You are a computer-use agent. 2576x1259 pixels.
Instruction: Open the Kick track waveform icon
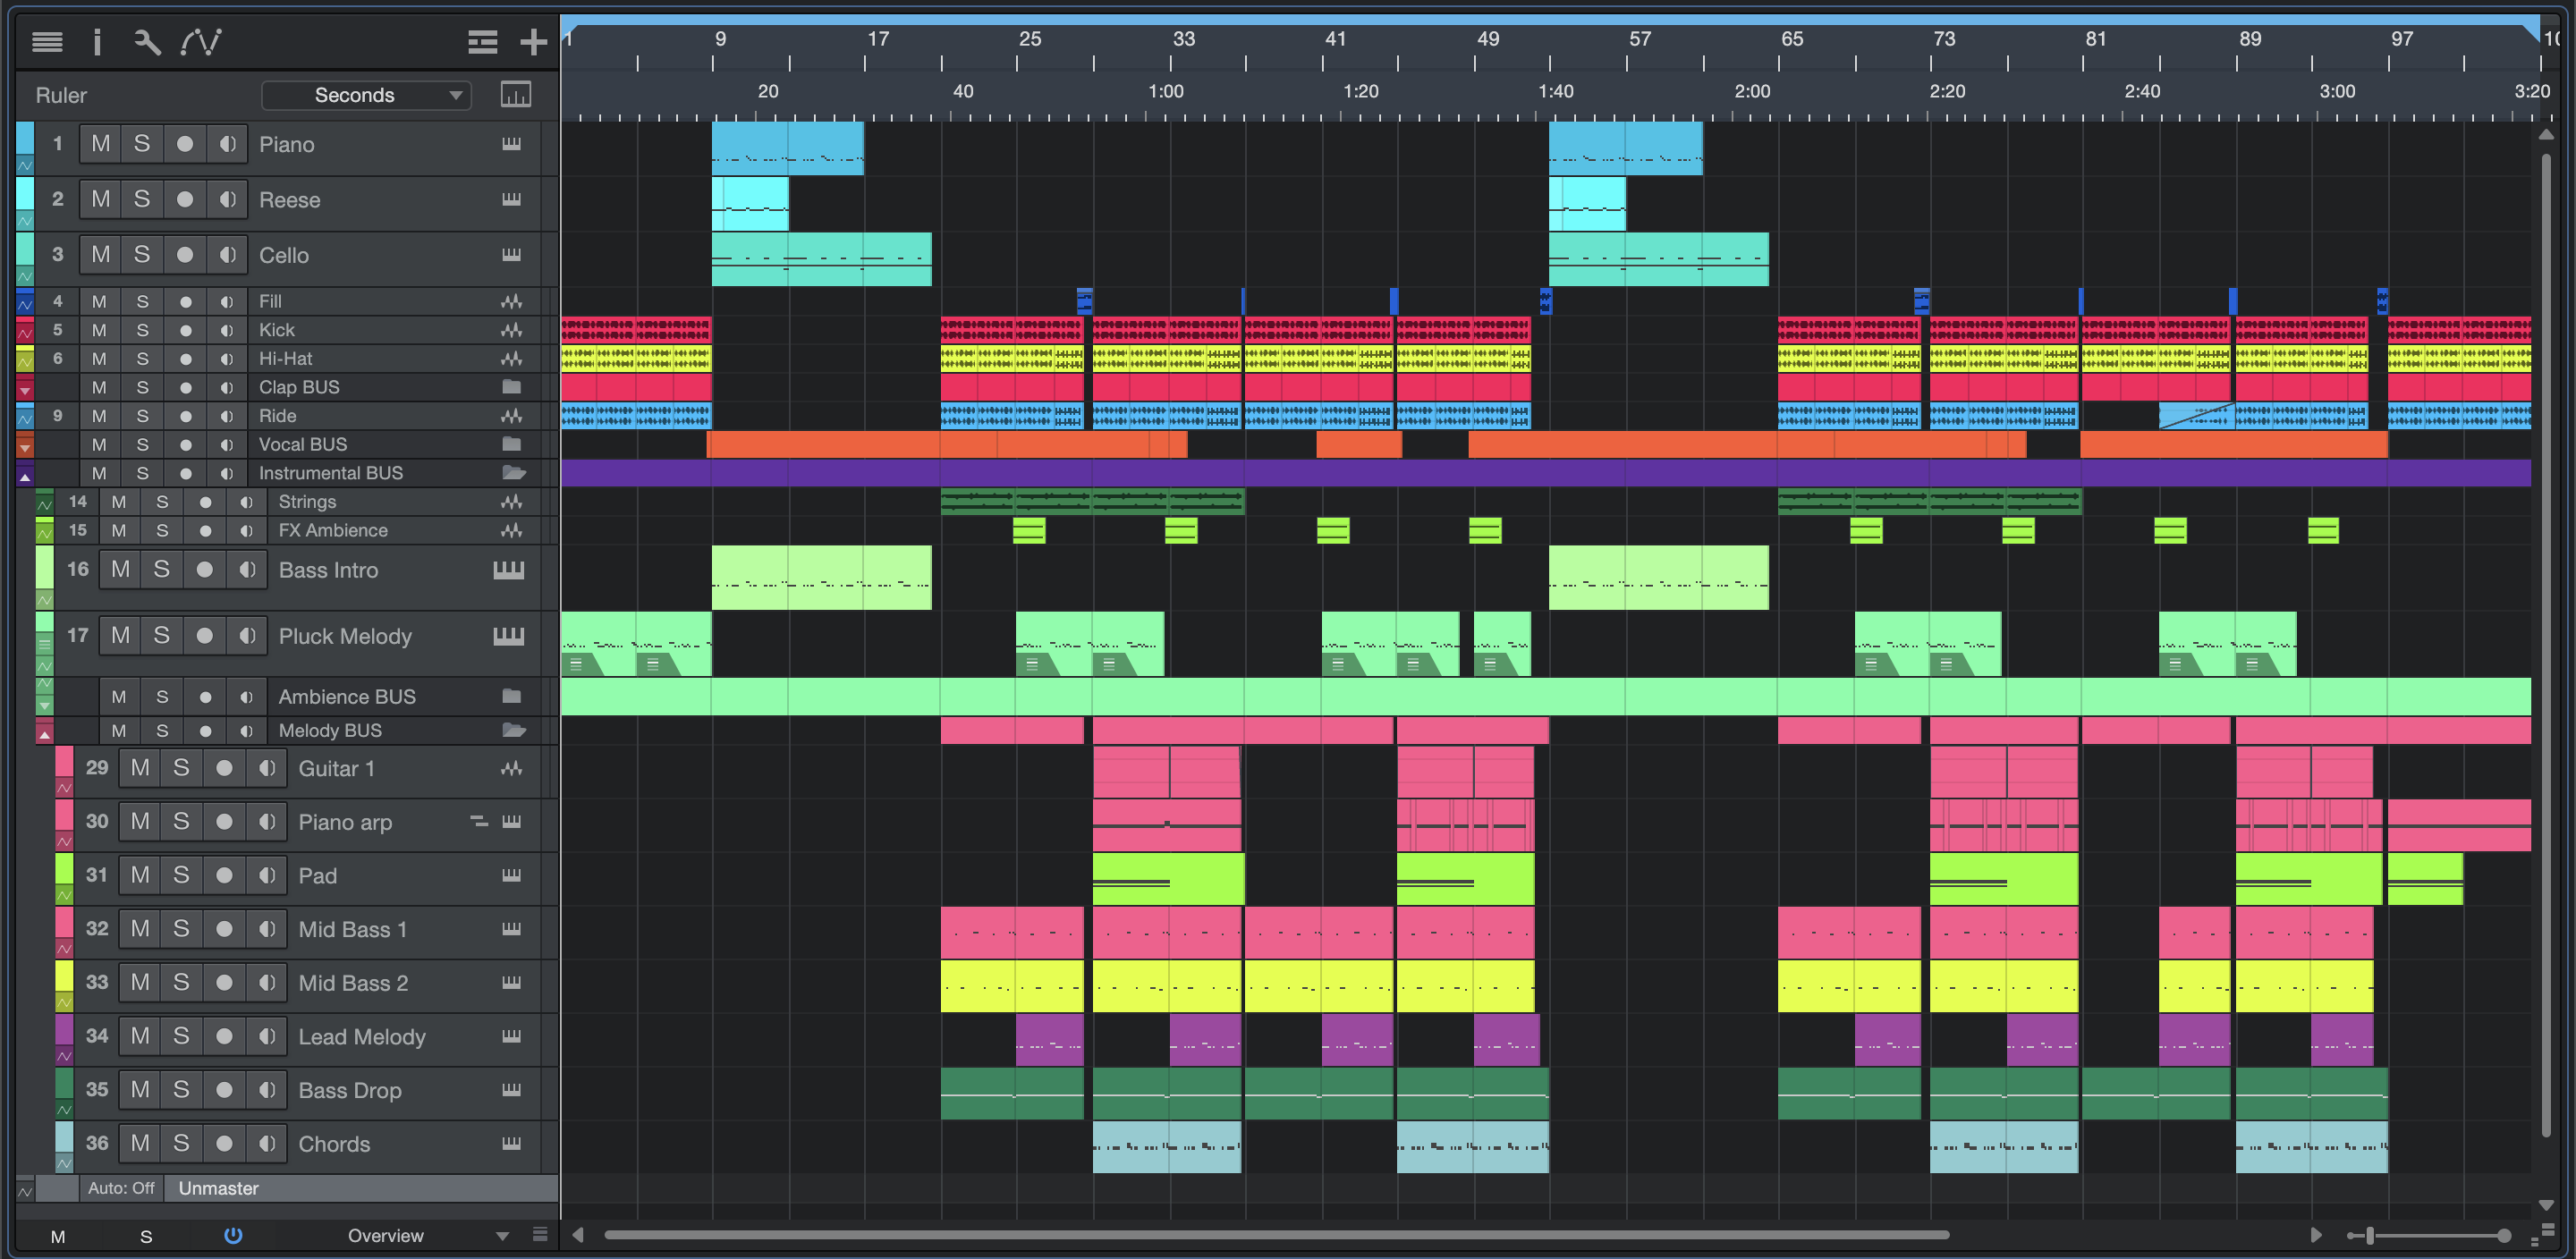(512, 330)
